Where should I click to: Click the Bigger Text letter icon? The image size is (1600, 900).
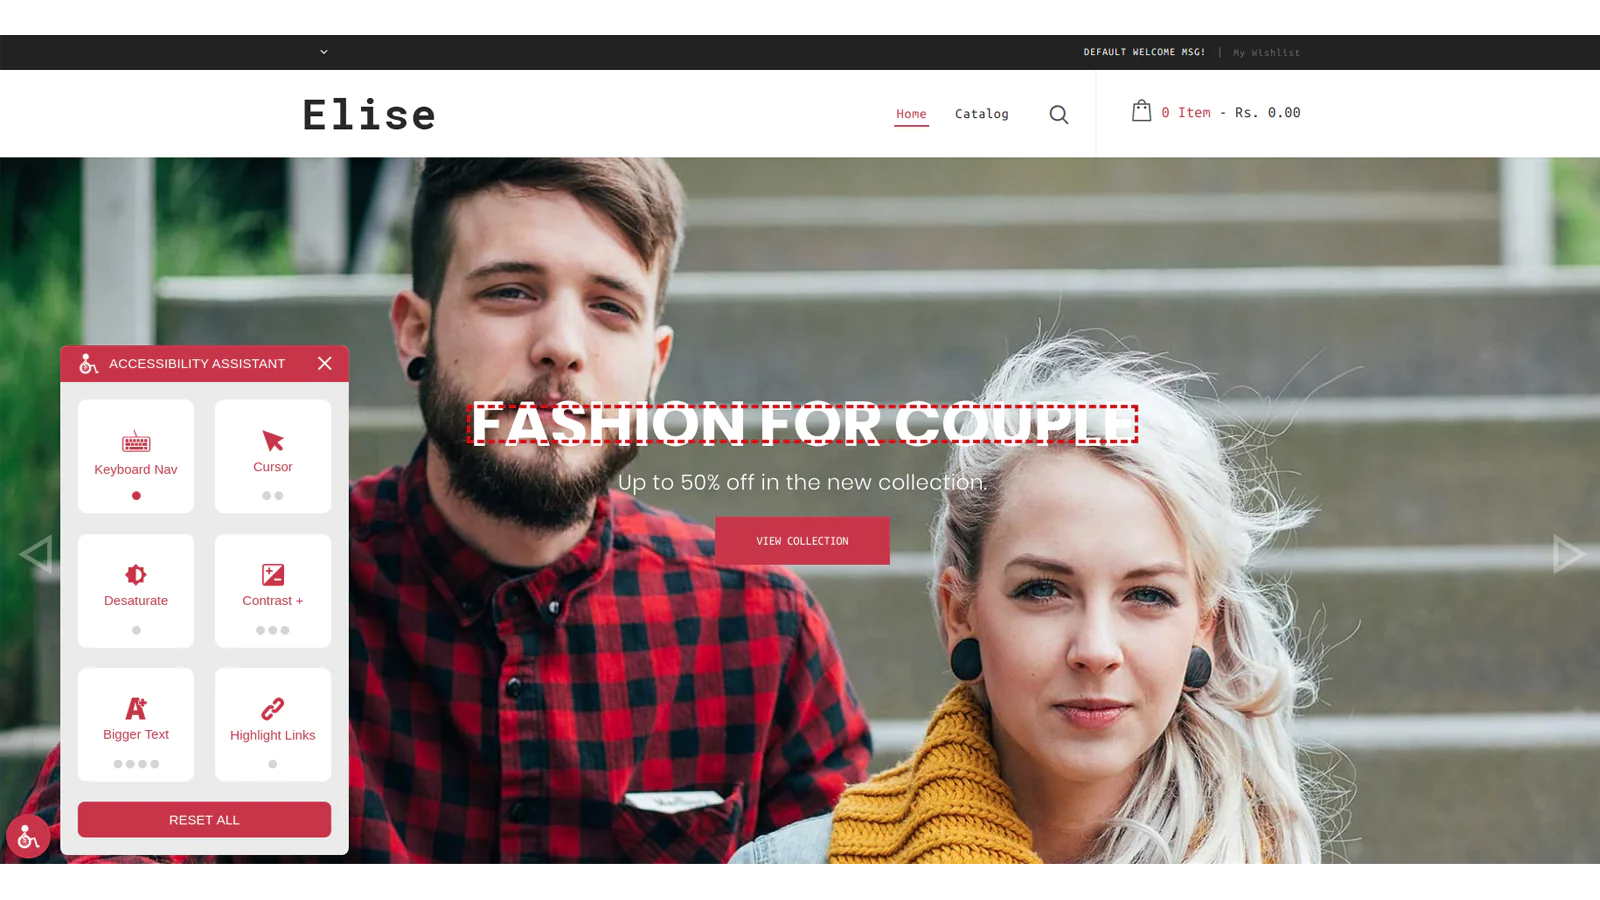[136, 708]
